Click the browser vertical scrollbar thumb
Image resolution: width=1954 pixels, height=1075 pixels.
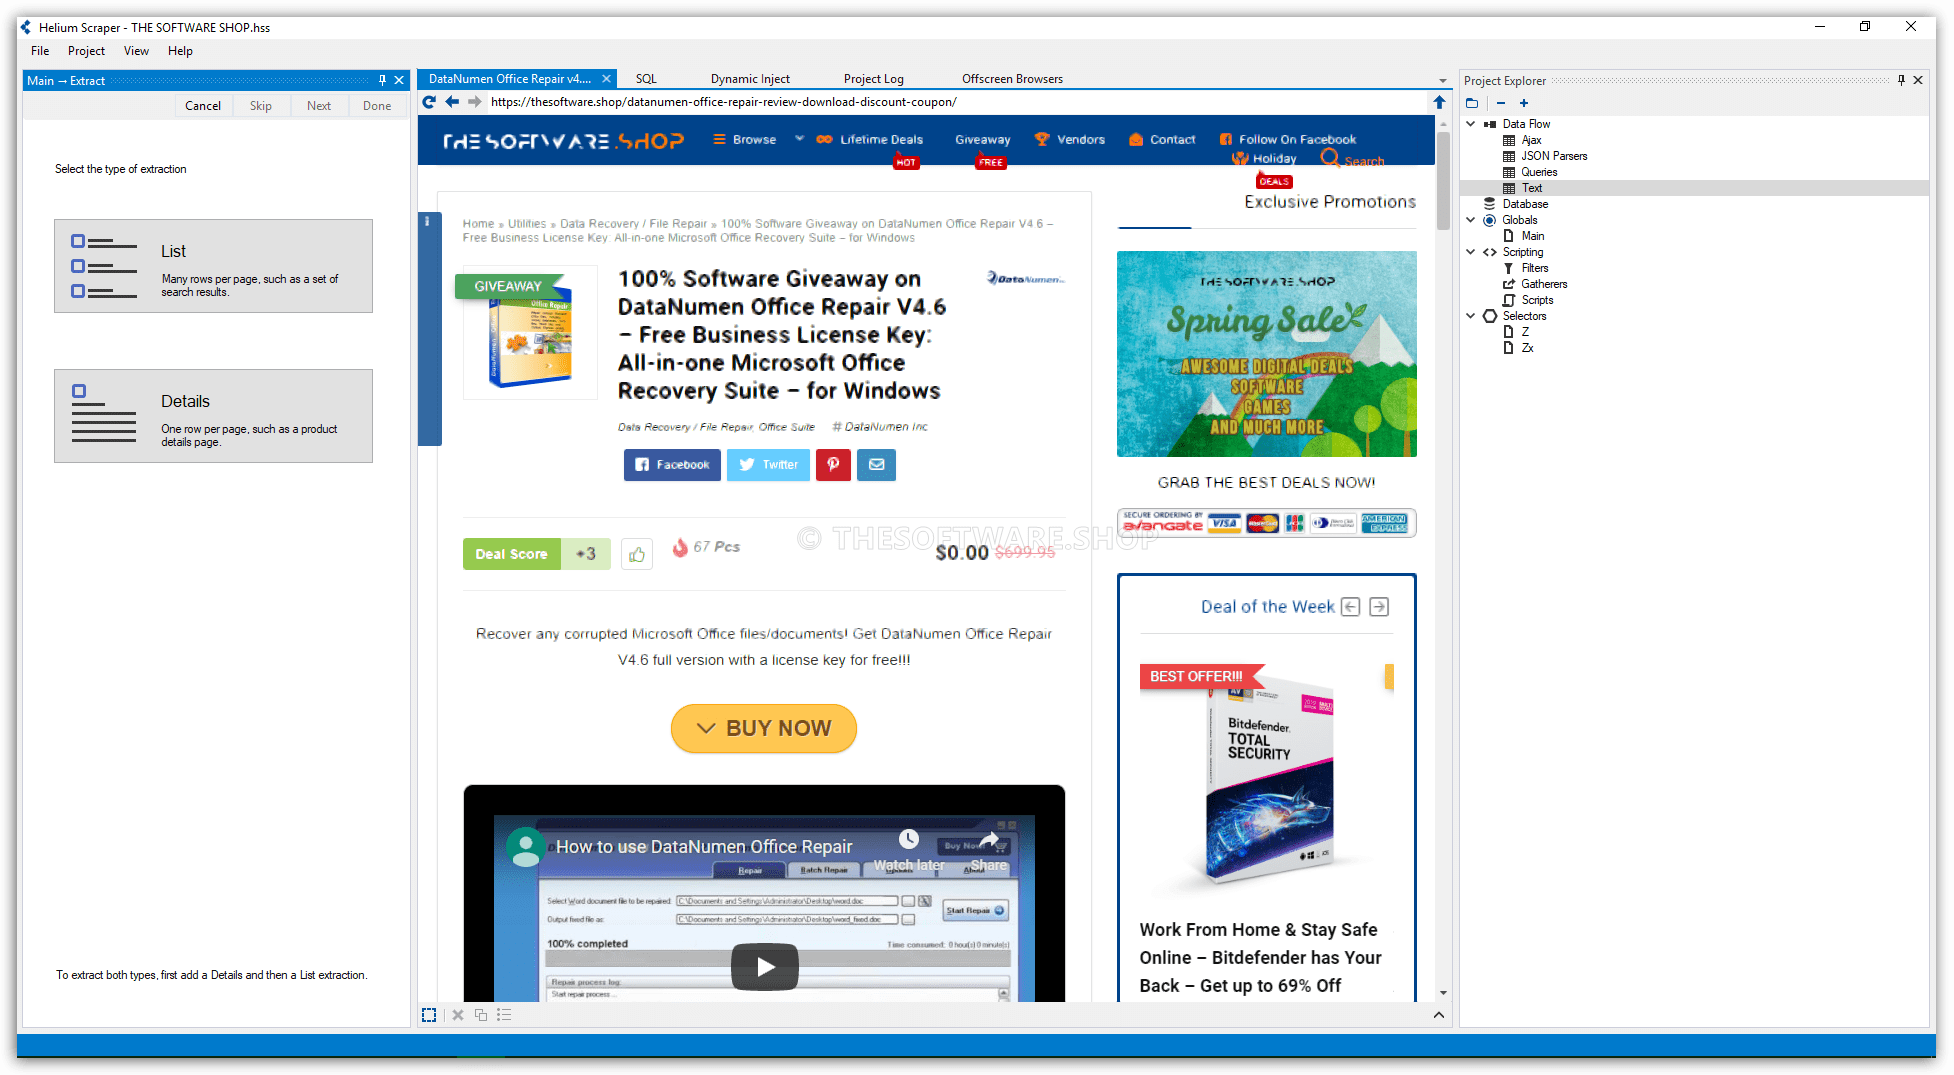tap(1443, 180)
